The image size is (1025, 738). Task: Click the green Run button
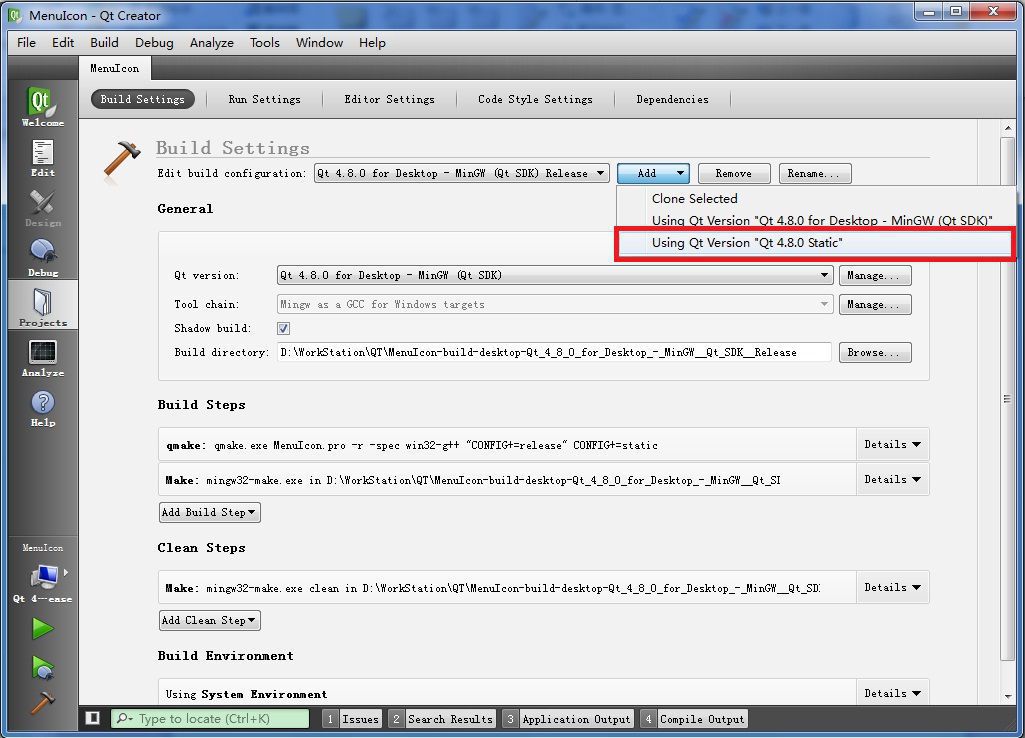click(42, 628)
